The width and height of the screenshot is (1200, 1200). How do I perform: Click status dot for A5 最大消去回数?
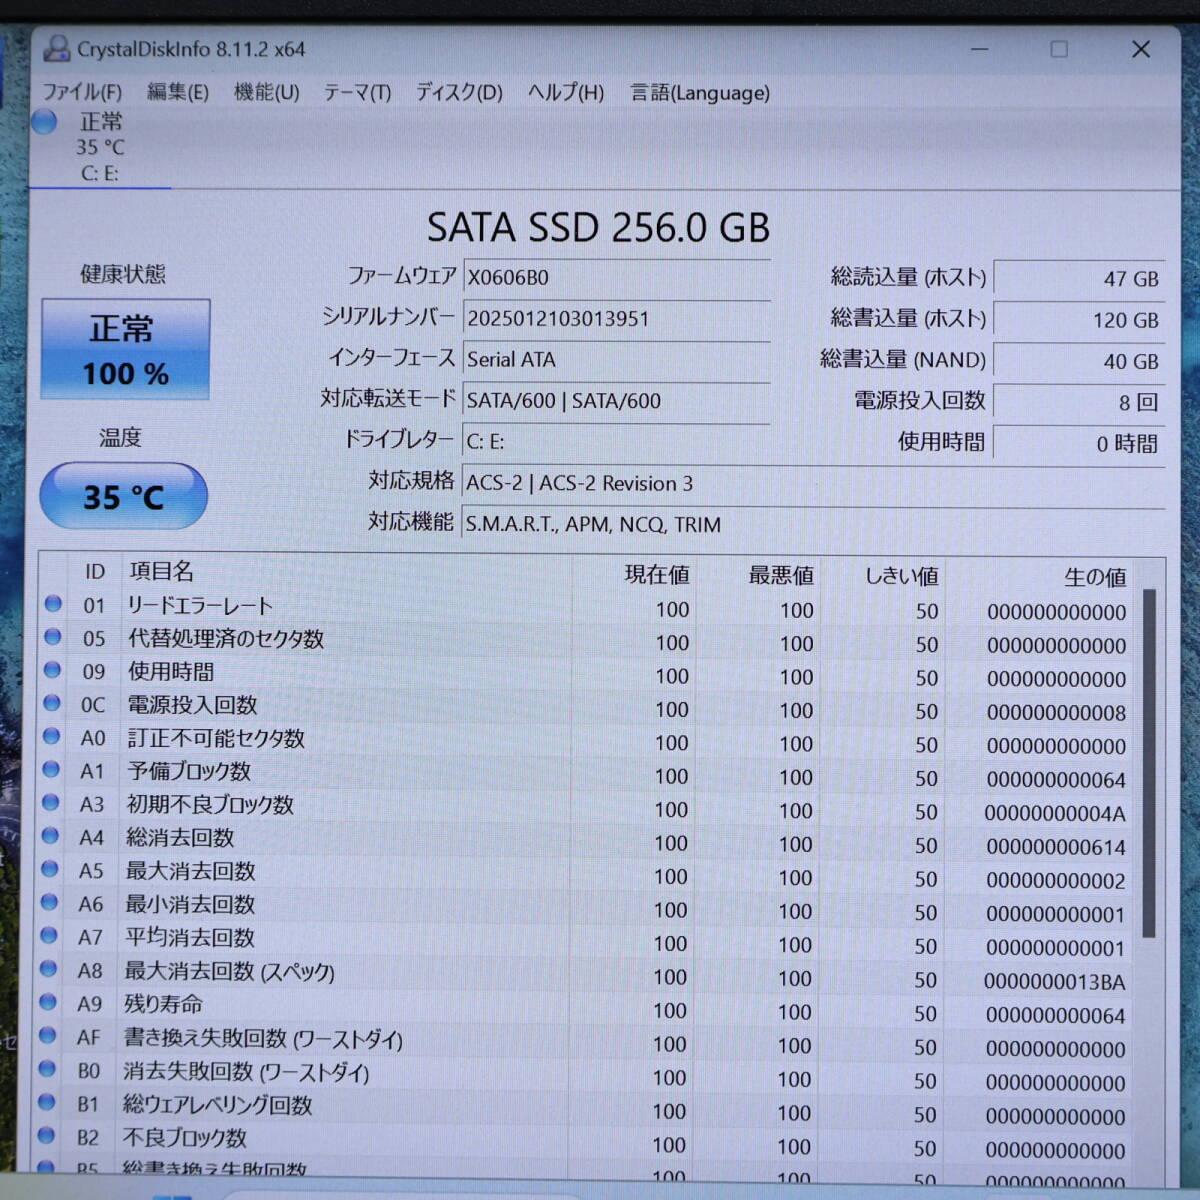[x=50, y=869]
